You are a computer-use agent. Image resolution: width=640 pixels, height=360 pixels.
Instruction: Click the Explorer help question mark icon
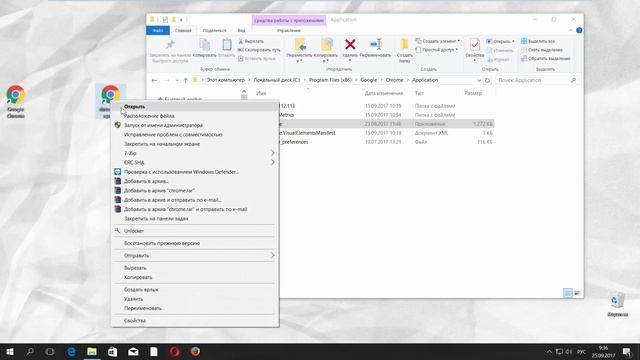[579, 31]
